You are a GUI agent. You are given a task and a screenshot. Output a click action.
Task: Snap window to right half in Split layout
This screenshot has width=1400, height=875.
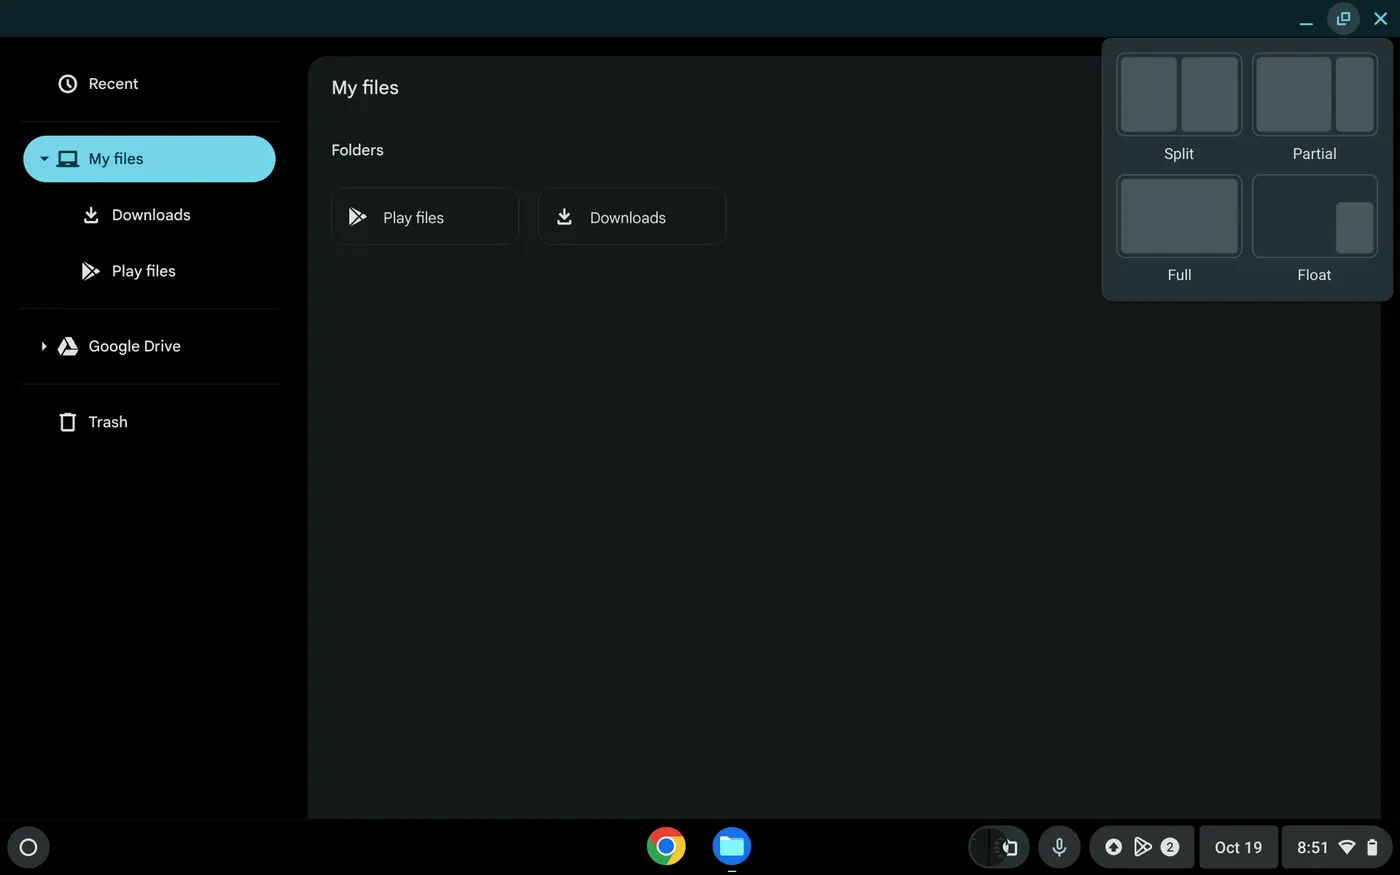(x=1210, y=95)
